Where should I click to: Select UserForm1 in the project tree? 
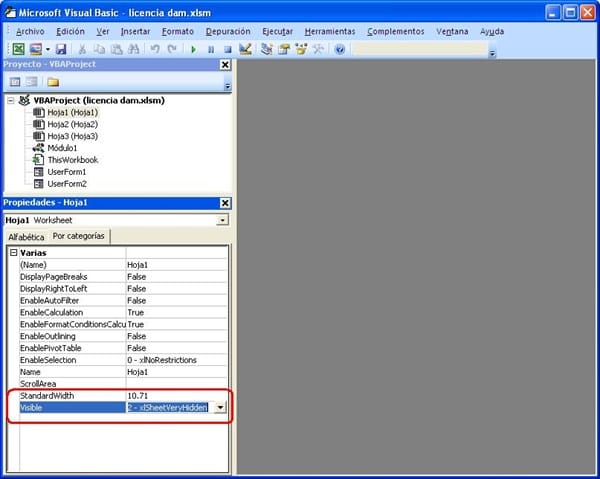[x=66, y=172]
